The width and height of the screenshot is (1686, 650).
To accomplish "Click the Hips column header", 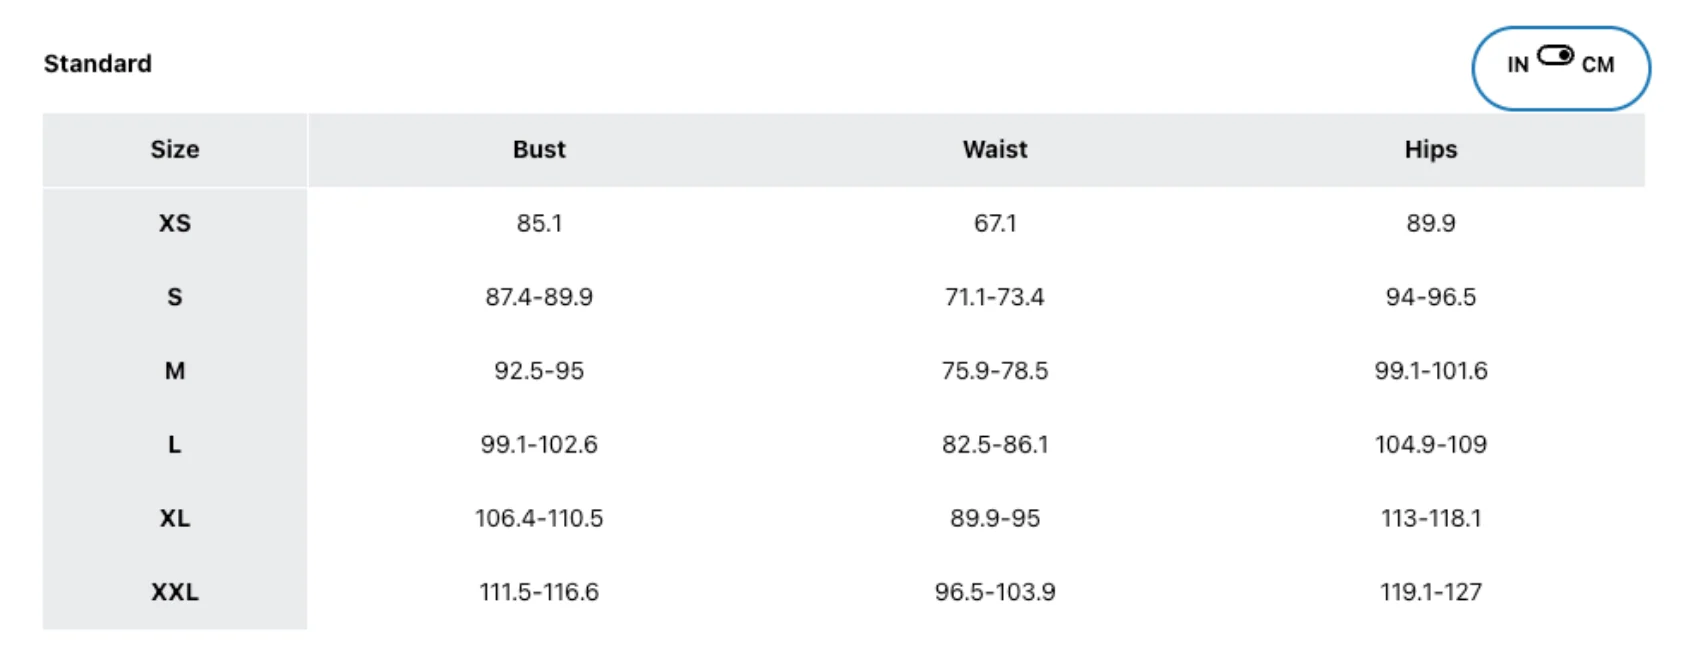I will point(1431,150).
